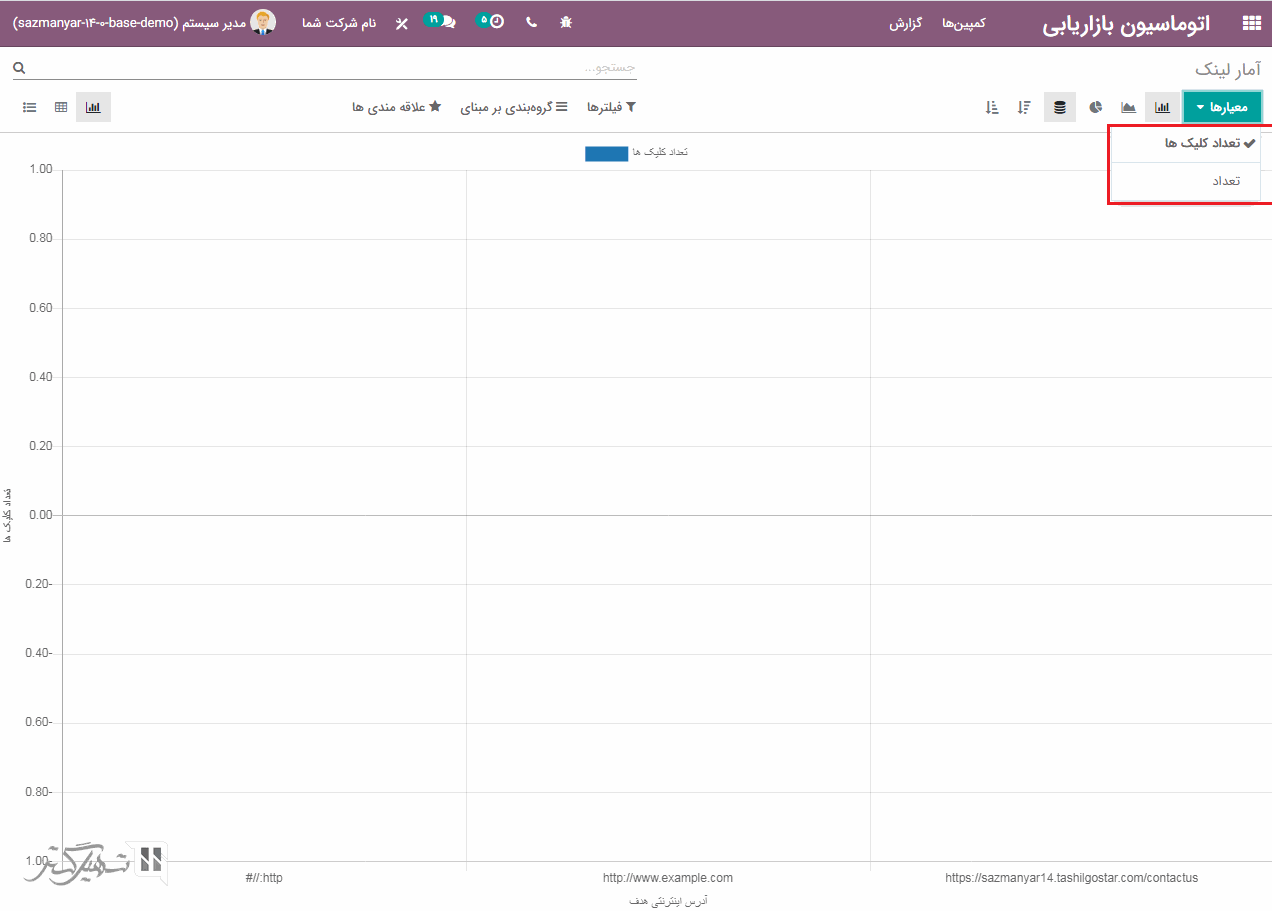Click the اتوماسیون بازاریابی app title
Screen dimensions: 1272x911
1126,24
